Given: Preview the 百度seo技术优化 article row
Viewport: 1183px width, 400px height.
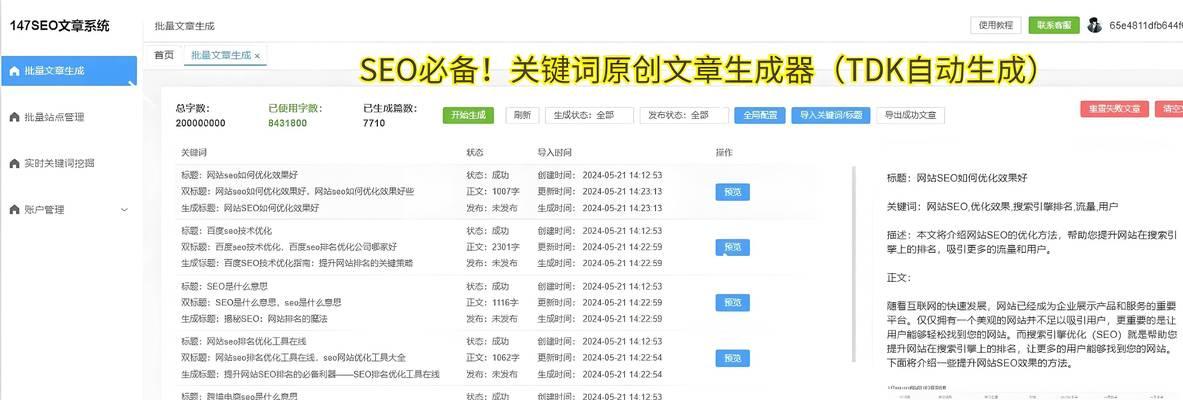Looking at the screenshot, I should 732,247.
